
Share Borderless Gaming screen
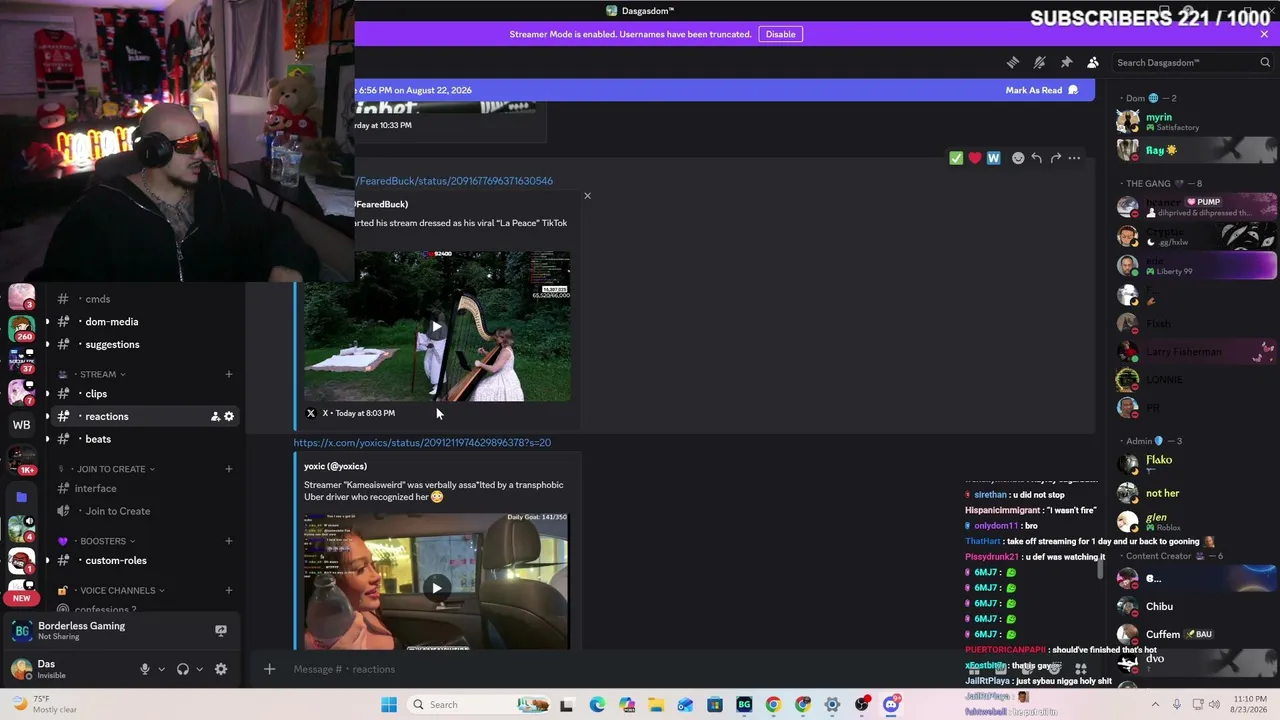pyautogui.click(x=221, y=630)
